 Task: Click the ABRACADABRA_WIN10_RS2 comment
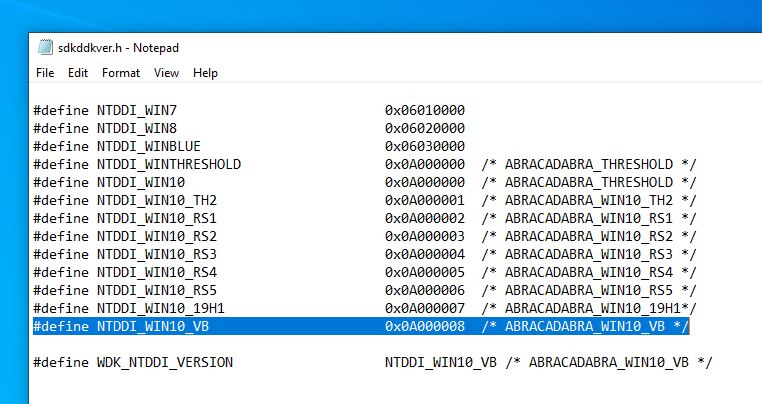[589, 236]
